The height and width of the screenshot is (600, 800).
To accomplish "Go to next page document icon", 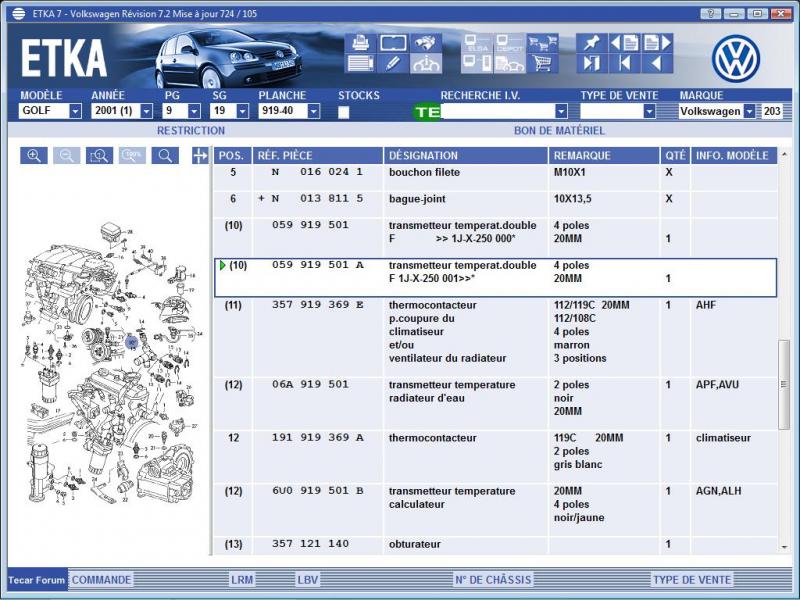I will tap(657, 43).
